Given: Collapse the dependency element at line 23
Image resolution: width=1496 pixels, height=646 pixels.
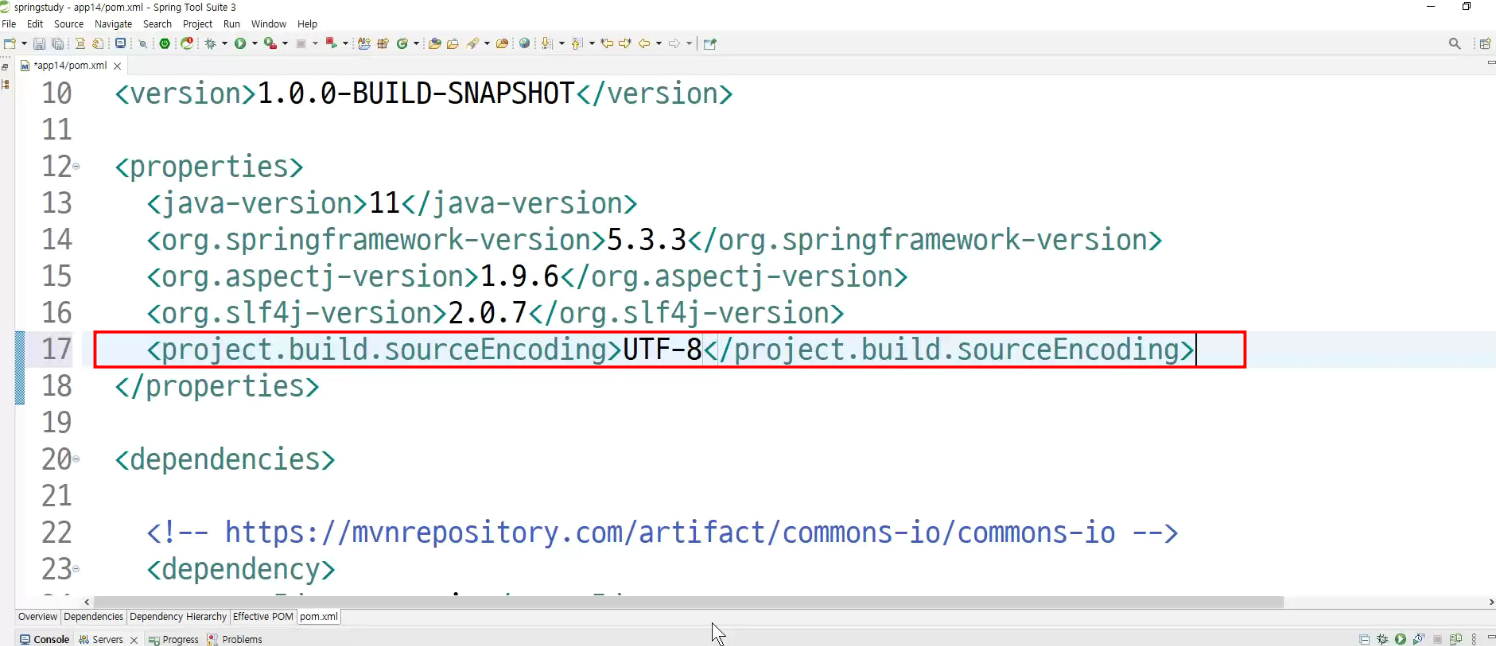Looking at the screenshot, I should coord(76,570).
